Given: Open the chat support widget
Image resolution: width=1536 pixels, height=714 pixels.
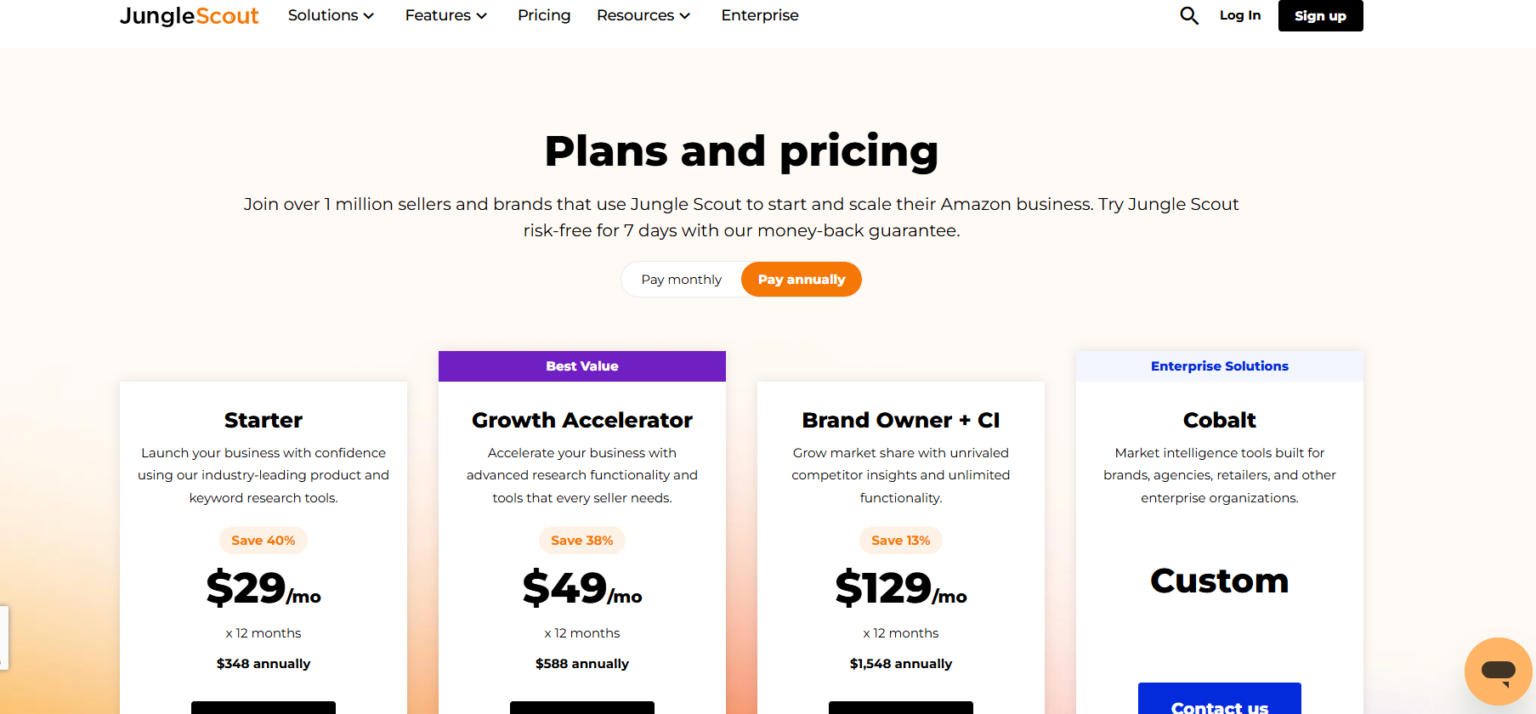Looking at the screenshot, I should pos(1498,671).
